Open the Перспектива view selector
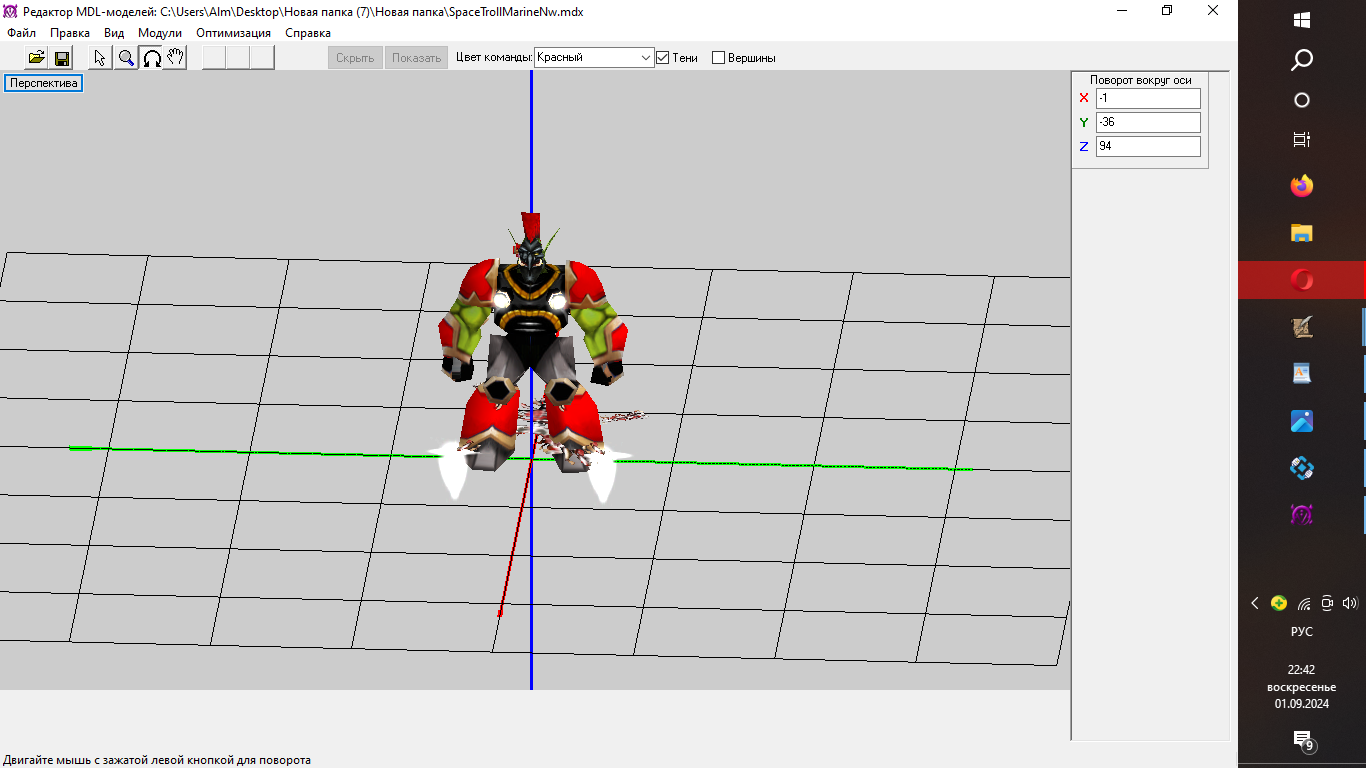This screenshot has height=768, width=1366. [43, 83]
